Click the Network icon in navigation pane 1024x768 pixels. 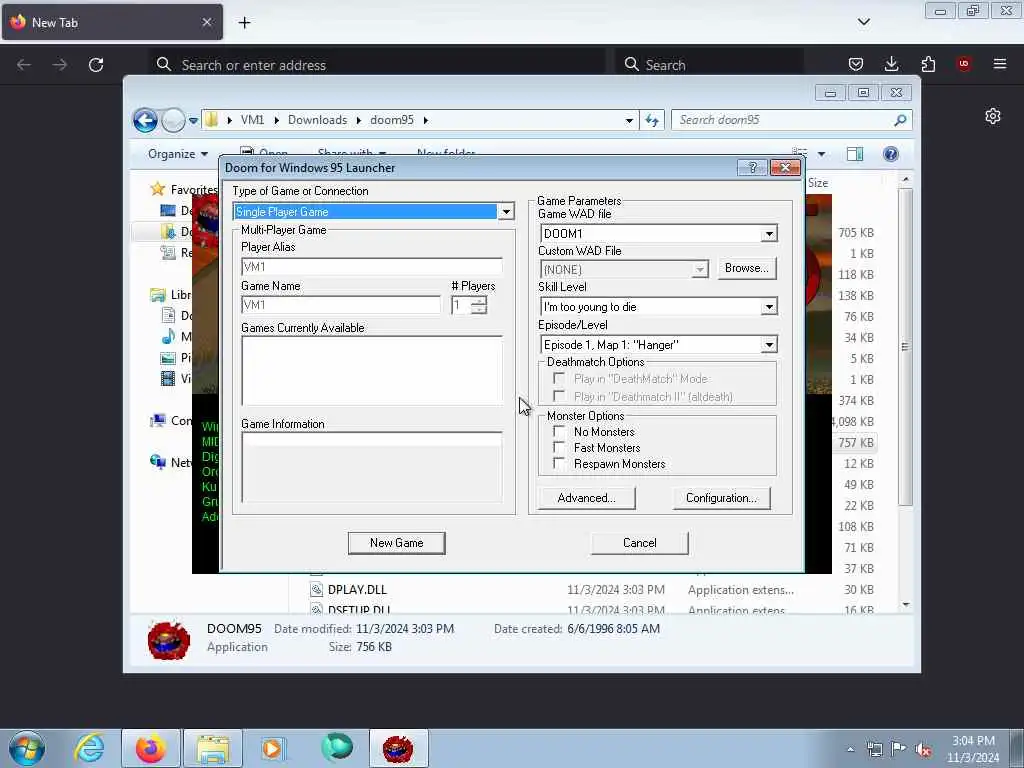[157, 462]
